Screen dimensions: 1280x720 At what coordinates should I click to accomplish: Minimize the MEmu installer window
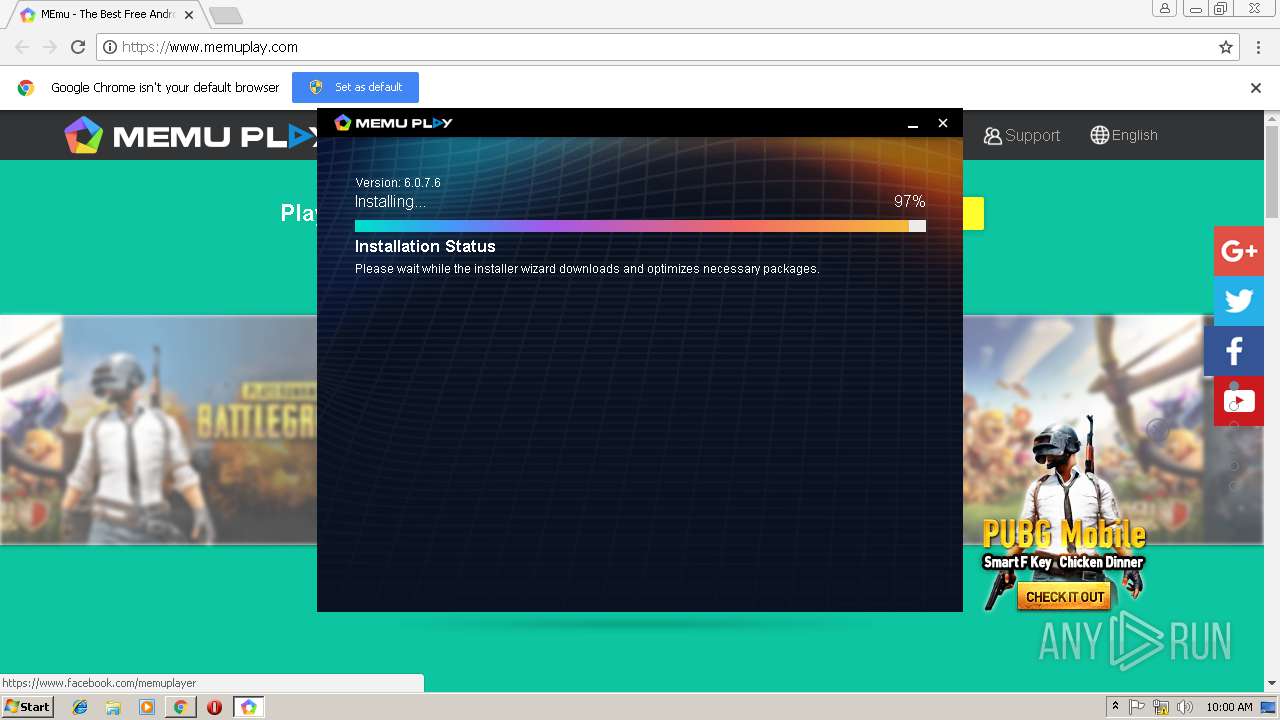click(x=912, y=123)
